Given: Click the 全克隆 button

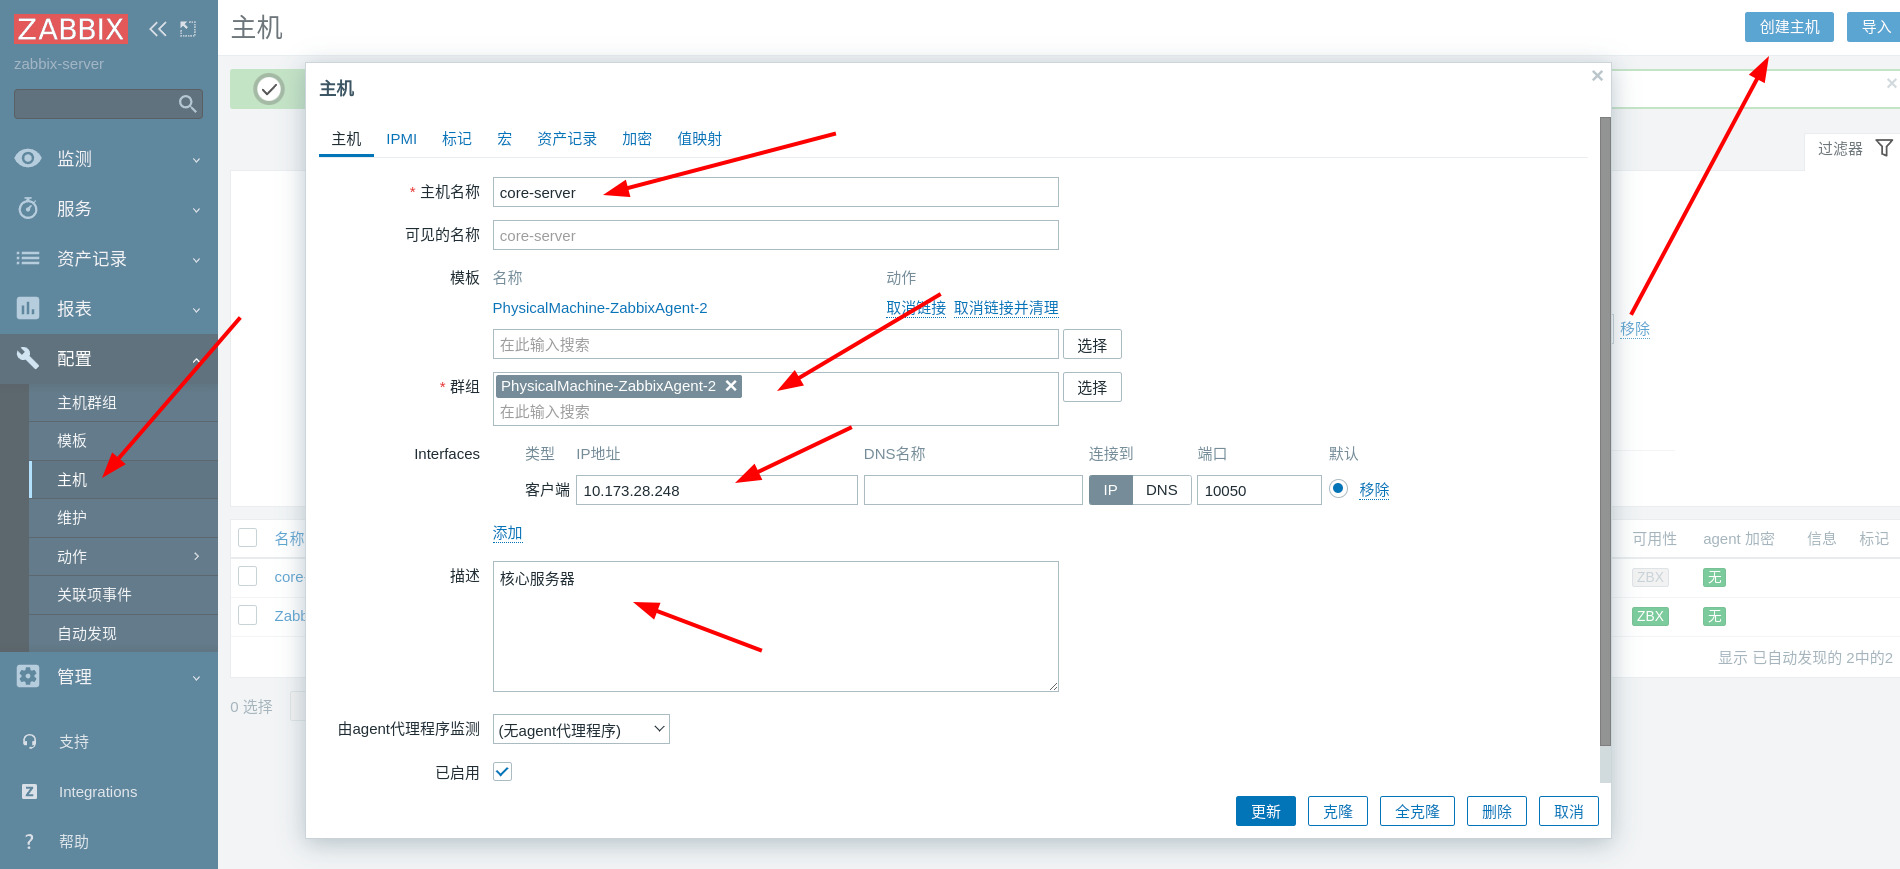Looking at the screenshot, I should 1418,811.
